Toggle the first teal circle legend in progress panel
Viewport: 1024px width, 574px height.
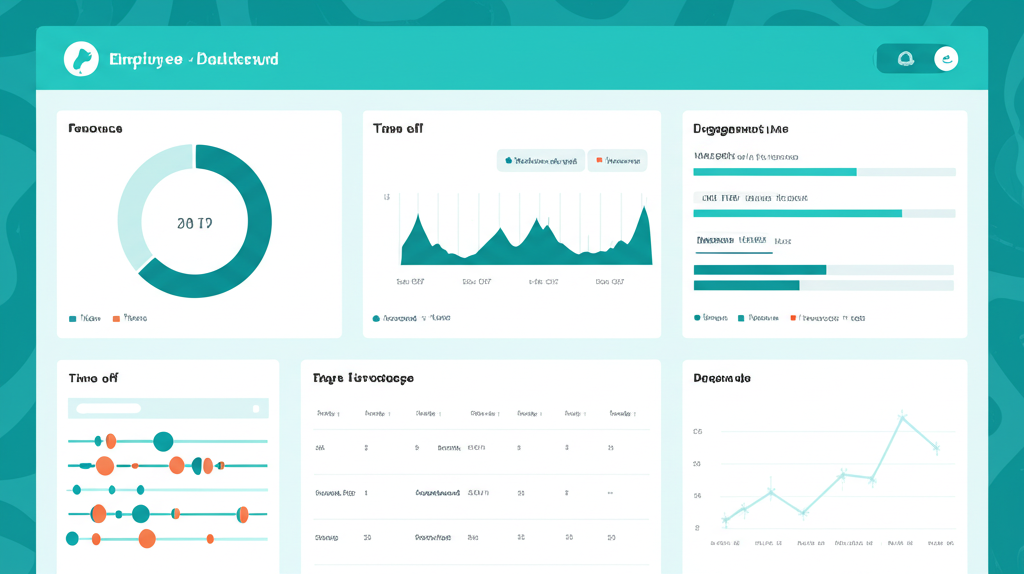(x=698, y=318)
